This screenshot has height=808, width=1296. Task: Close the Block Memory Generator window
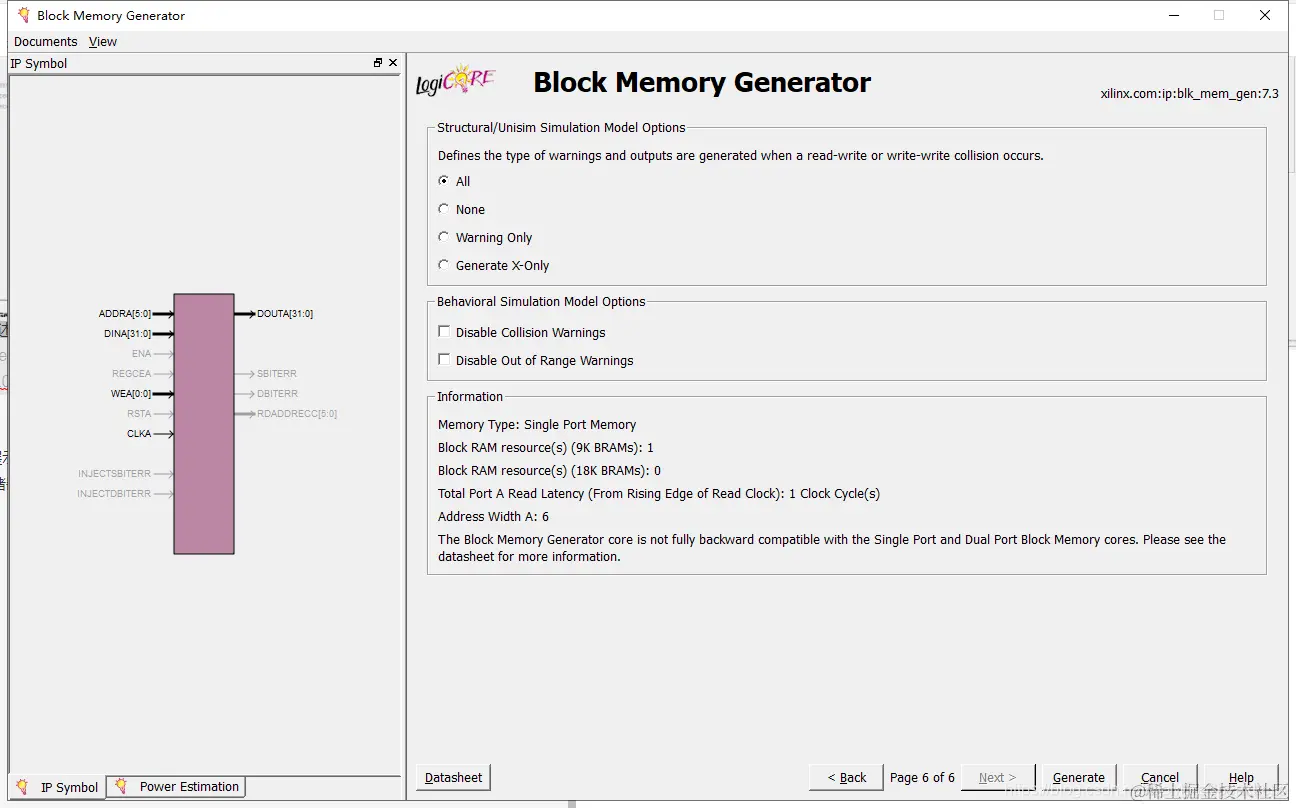tap(1265, 15)
